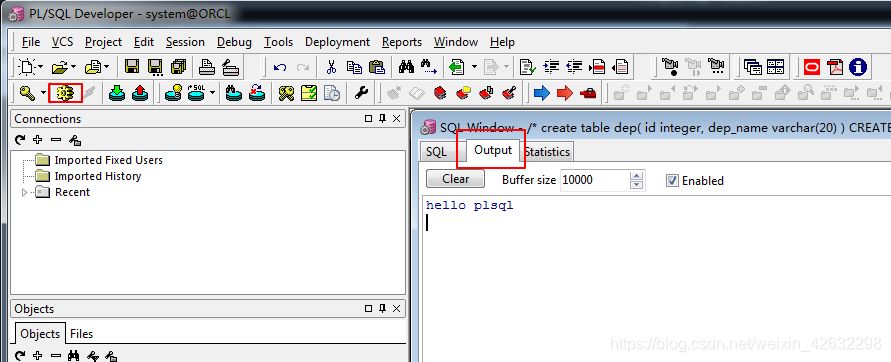891x362 pixels.
Task: Click the hello plsql output text
Action: 470,206
